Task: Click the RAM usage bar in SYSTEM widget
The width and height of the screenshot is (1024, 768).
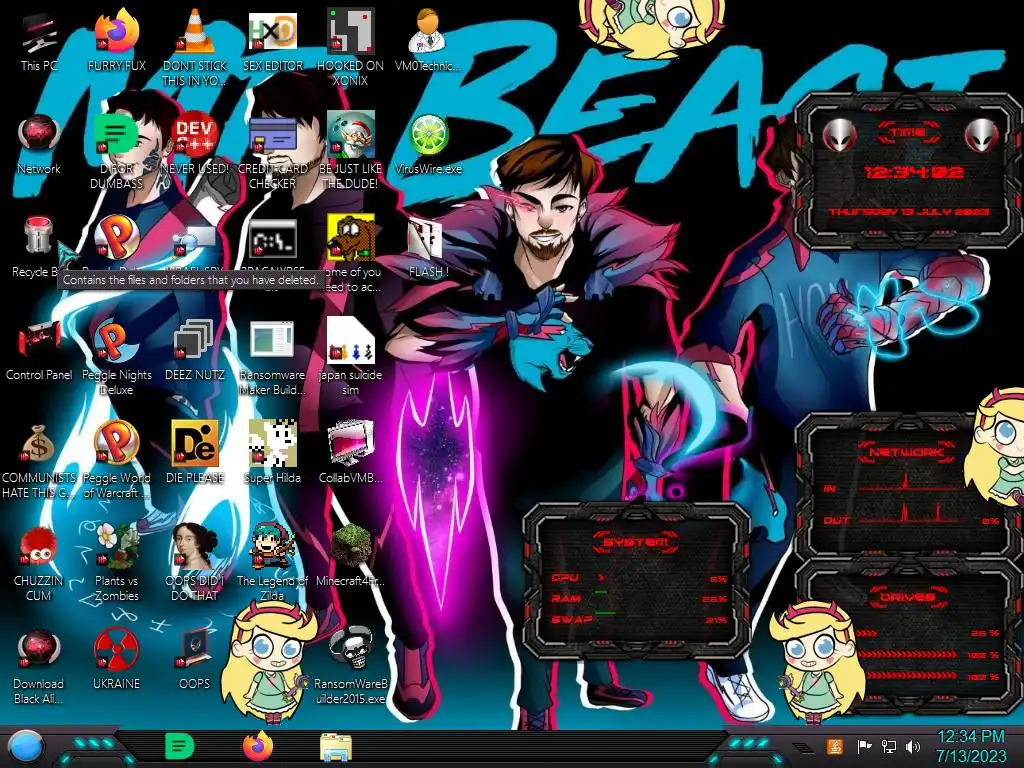Action: 601,593
